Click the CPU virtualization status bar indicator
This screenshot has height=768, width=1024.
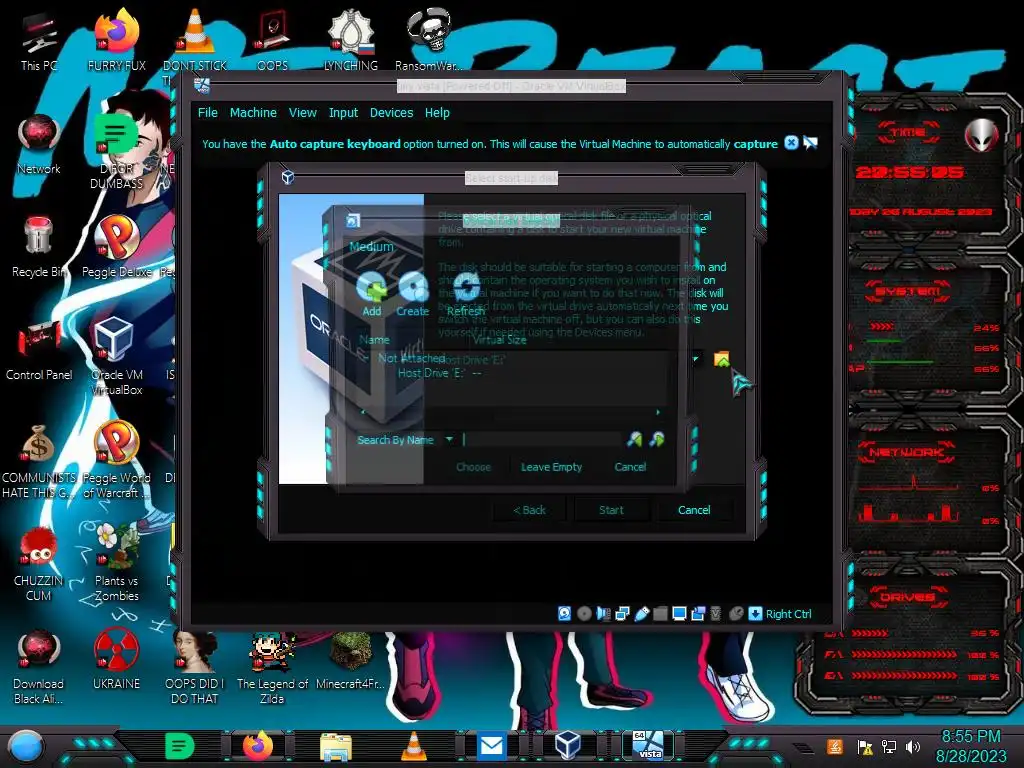click(716, 614)
